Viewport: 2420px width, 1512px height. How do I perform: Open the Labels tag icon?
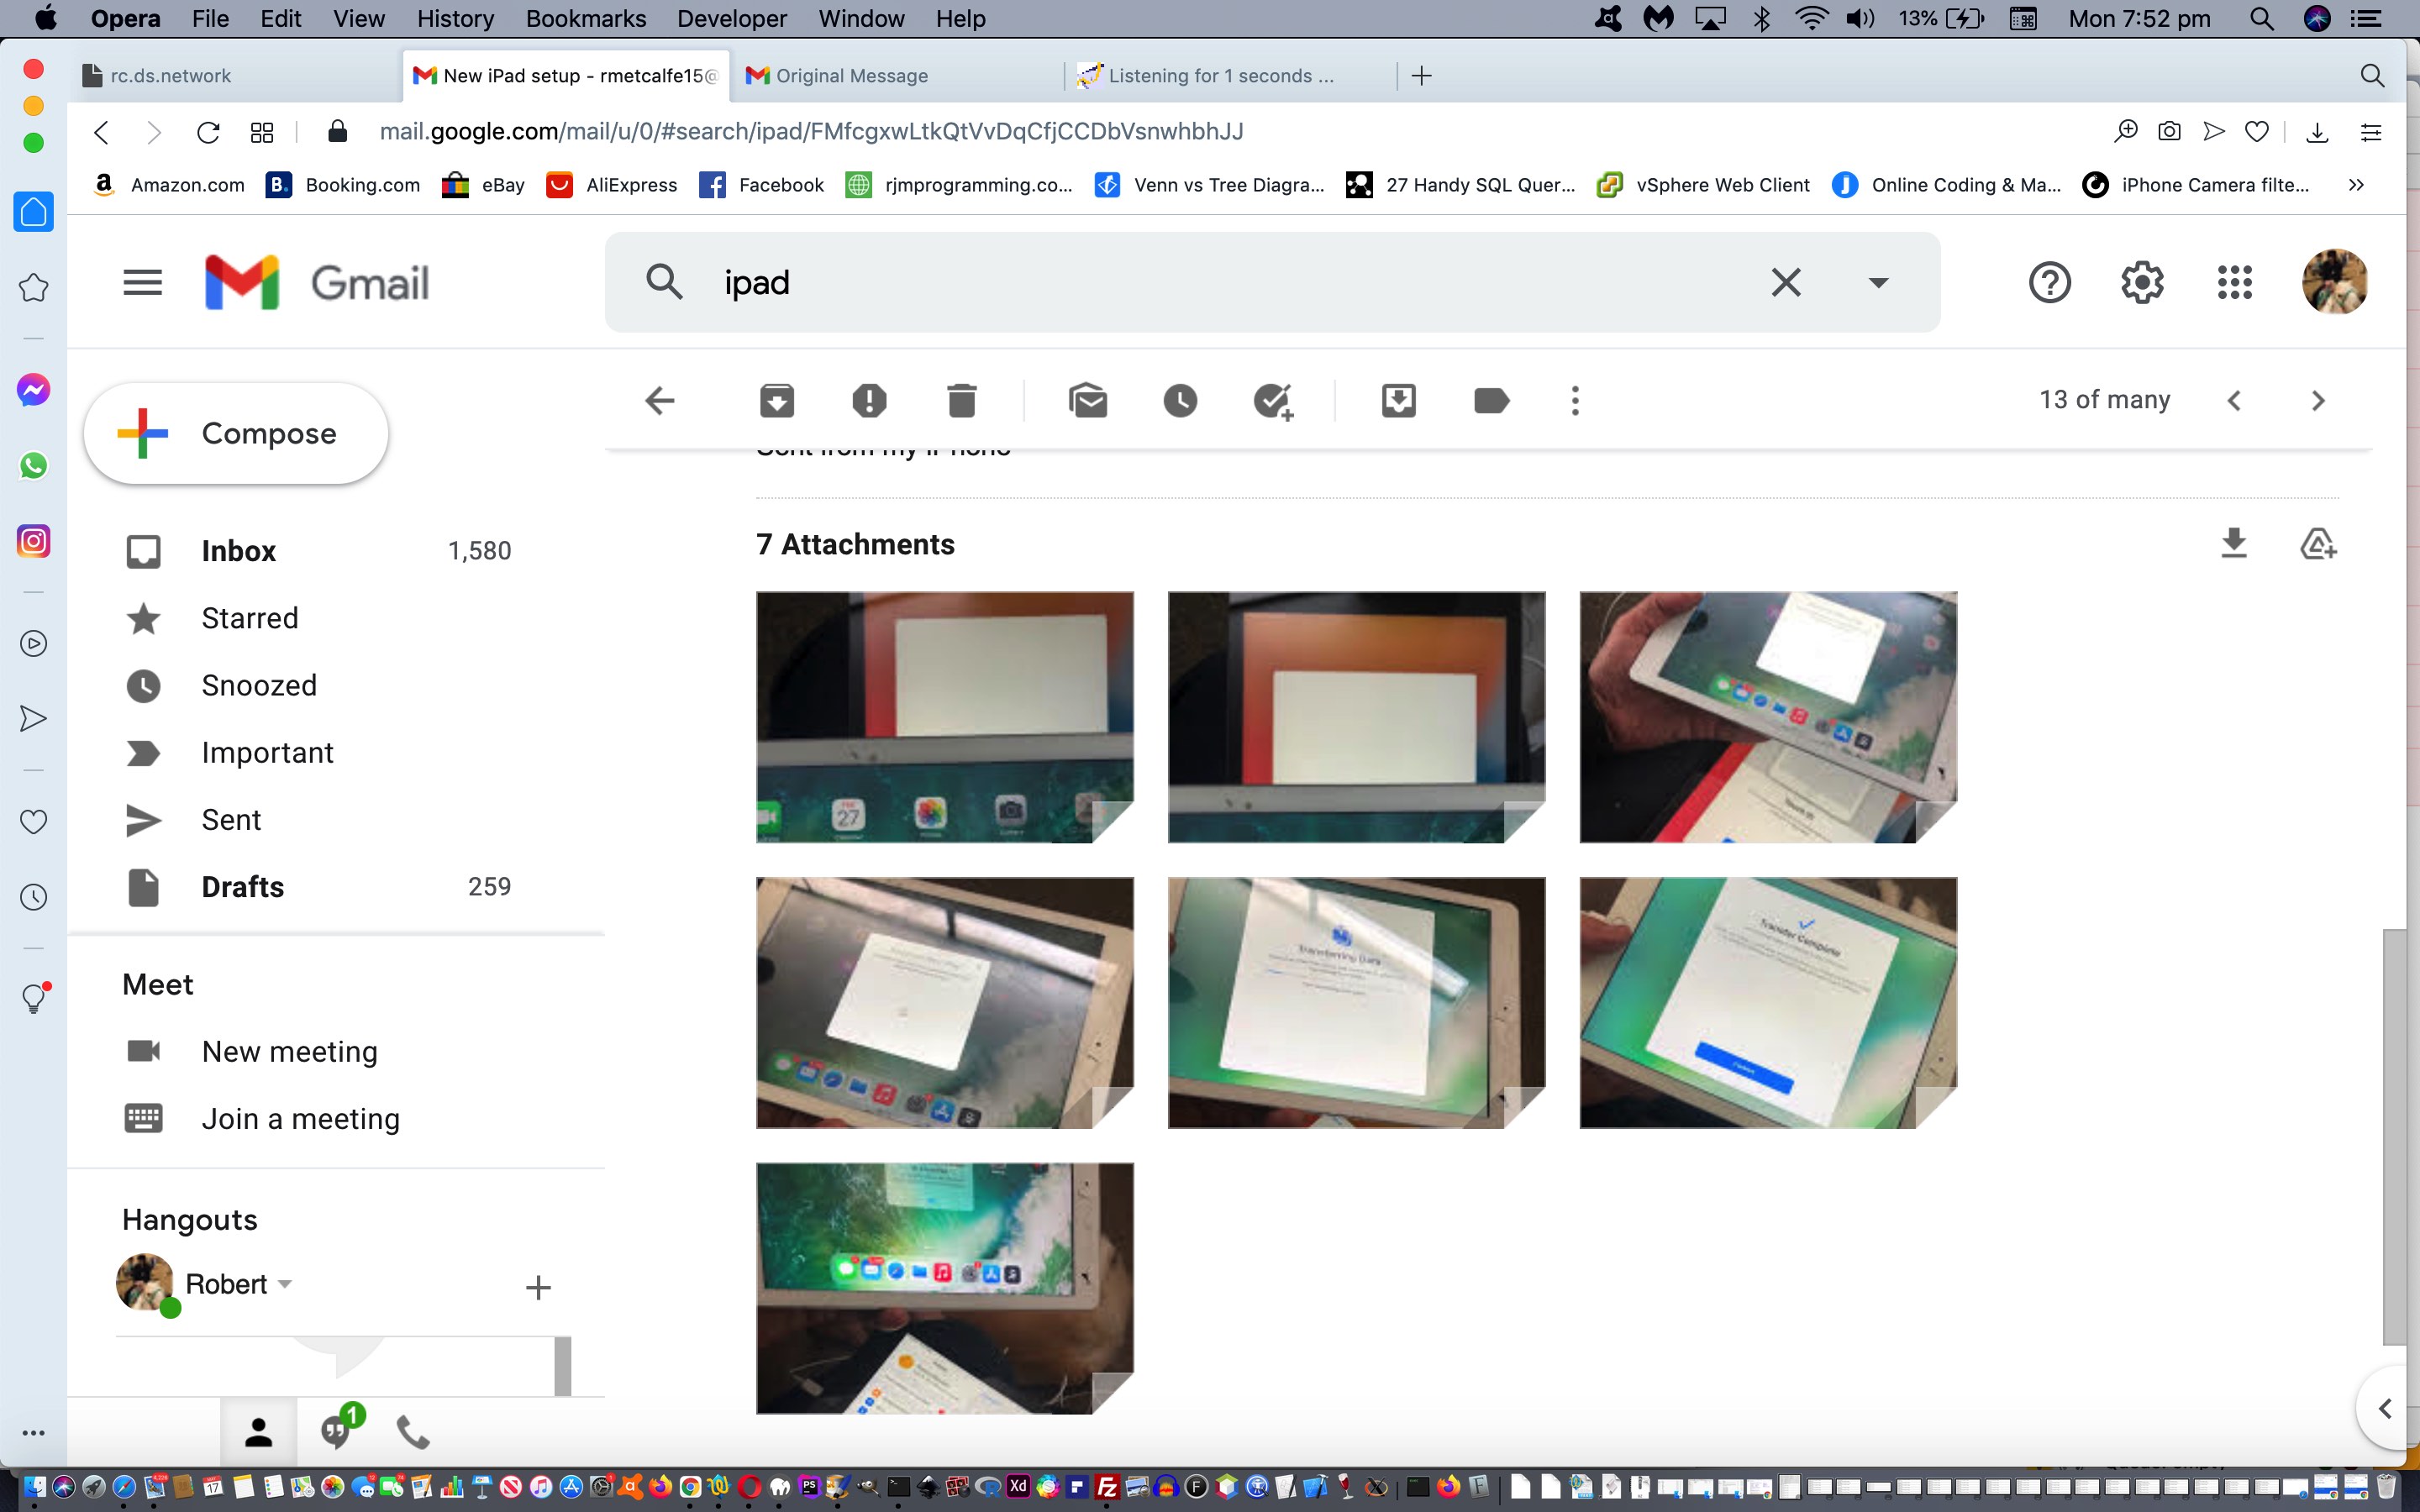[1491, 401]
